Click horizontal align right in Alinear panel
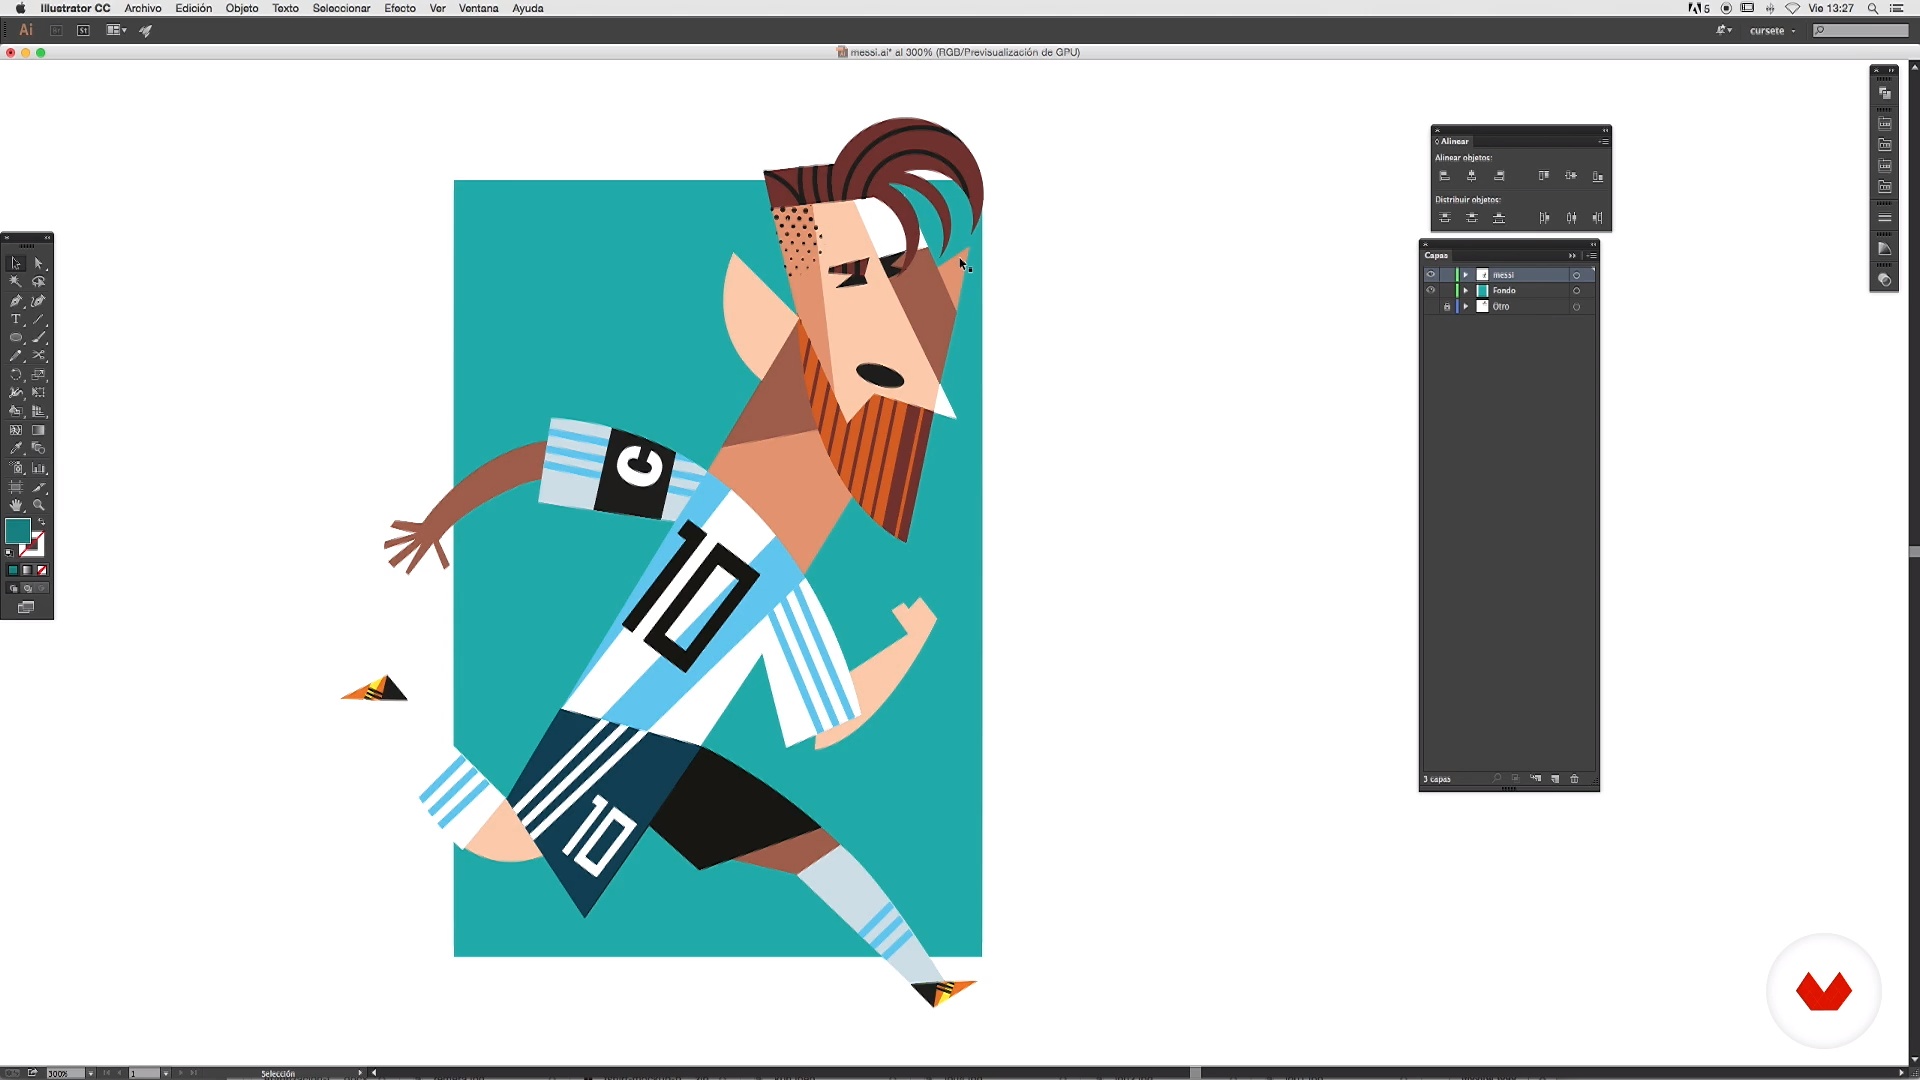 (1499, 176)
